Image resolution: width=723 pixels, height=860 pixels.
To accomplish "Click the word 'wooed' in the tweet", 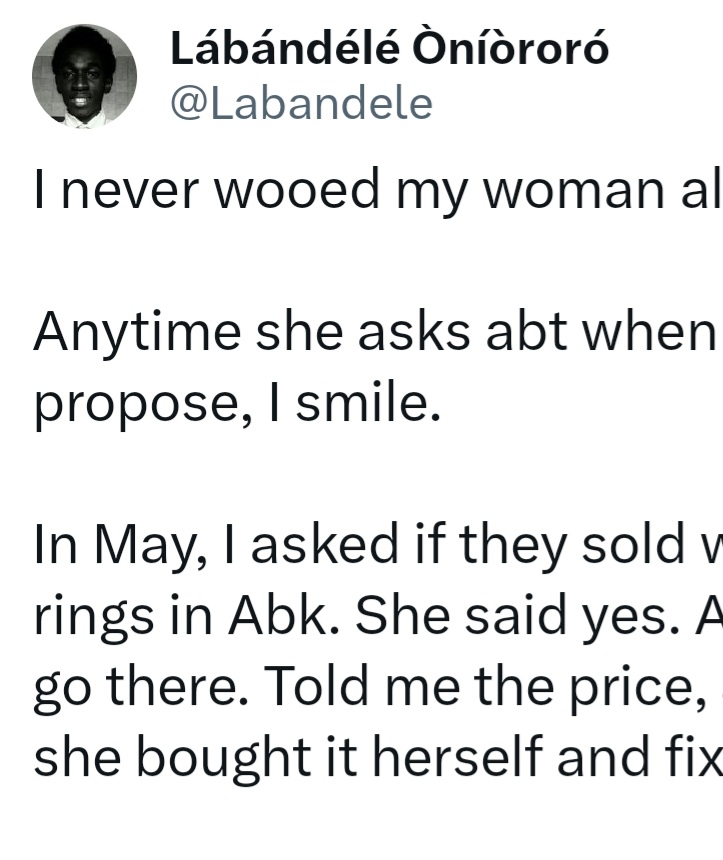I will point(296,189).
